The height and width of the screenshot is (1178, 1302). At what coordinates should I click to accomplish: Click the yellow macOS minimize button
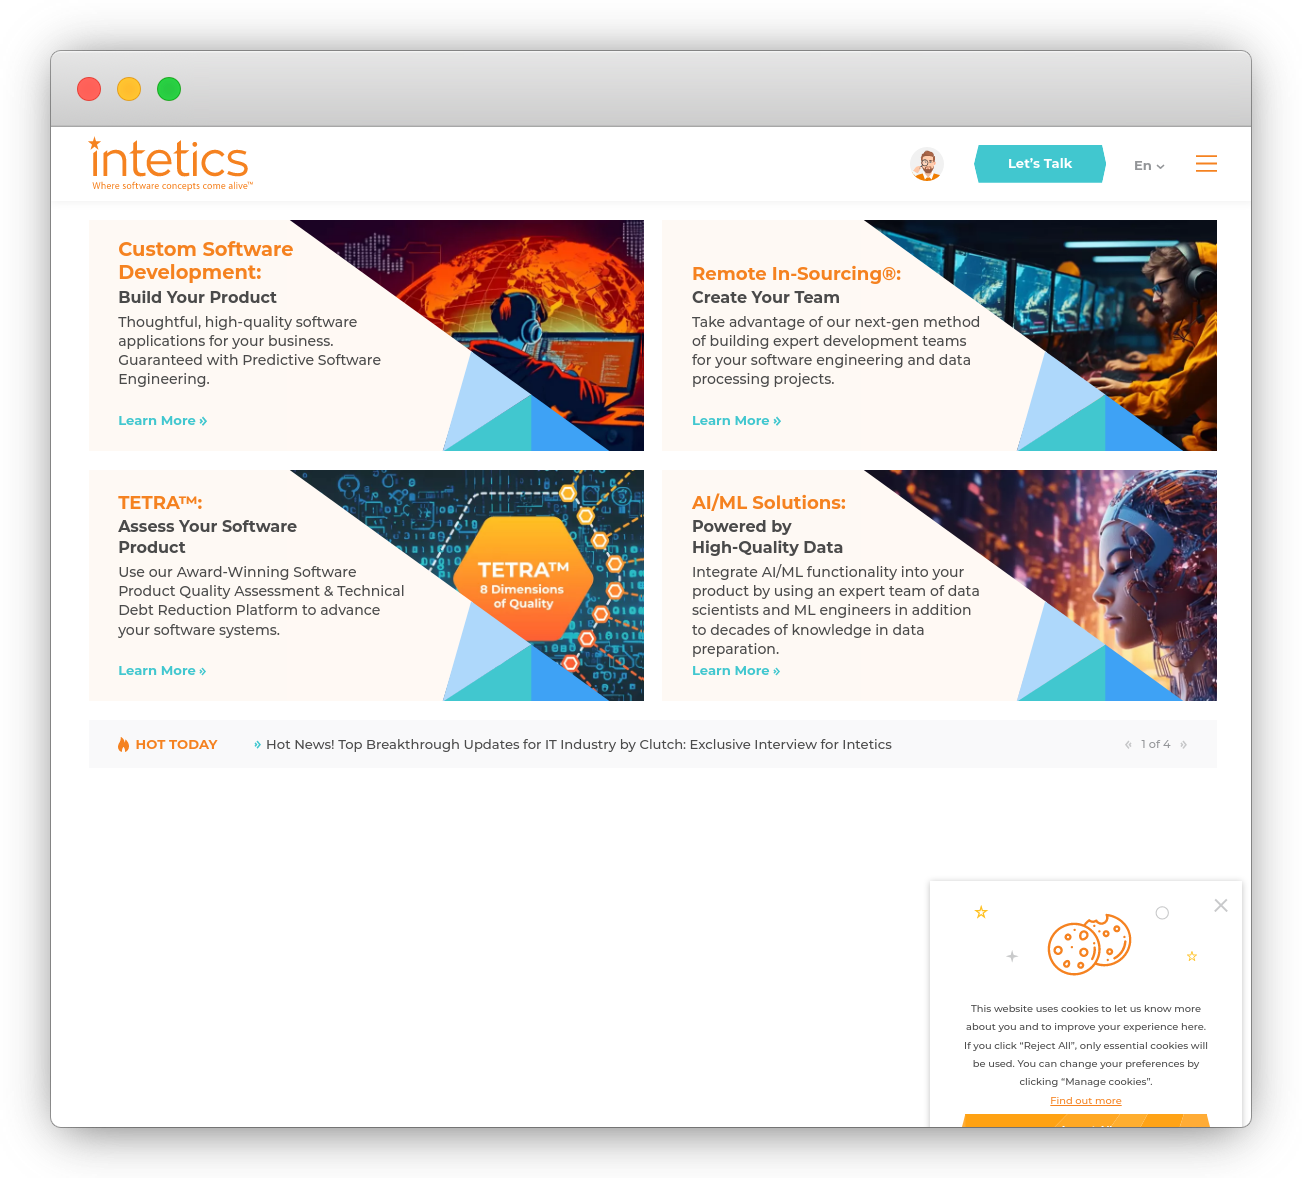click(x=129, y=89)
